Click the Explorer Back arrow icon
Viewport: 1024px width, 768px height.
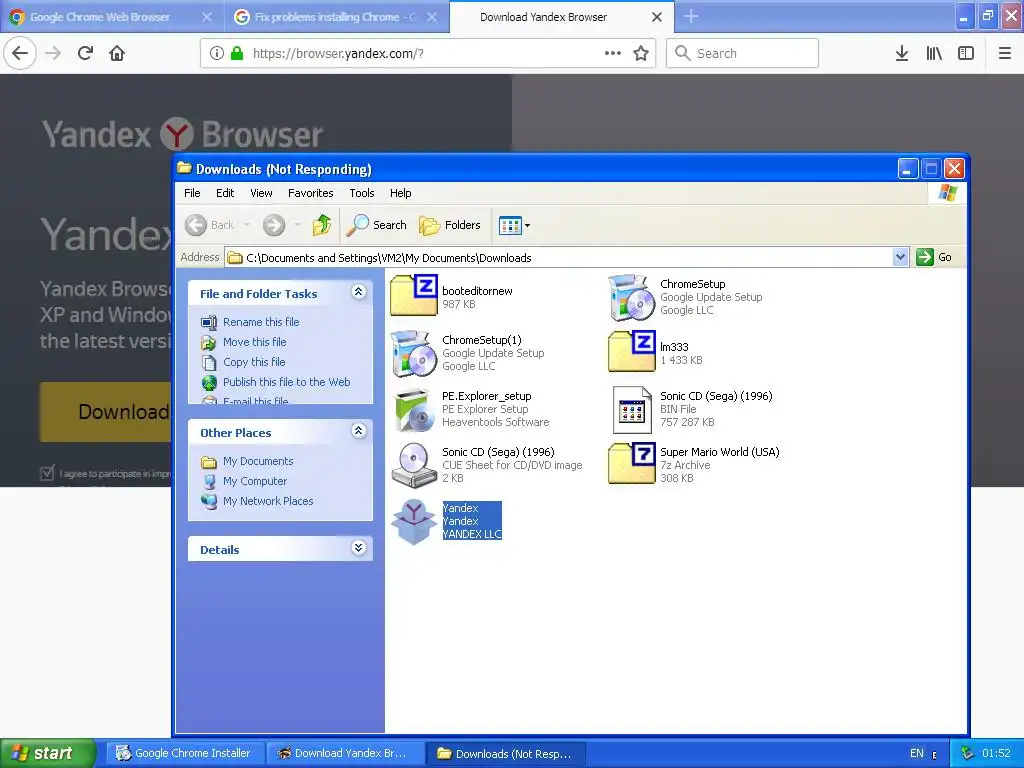195,225
